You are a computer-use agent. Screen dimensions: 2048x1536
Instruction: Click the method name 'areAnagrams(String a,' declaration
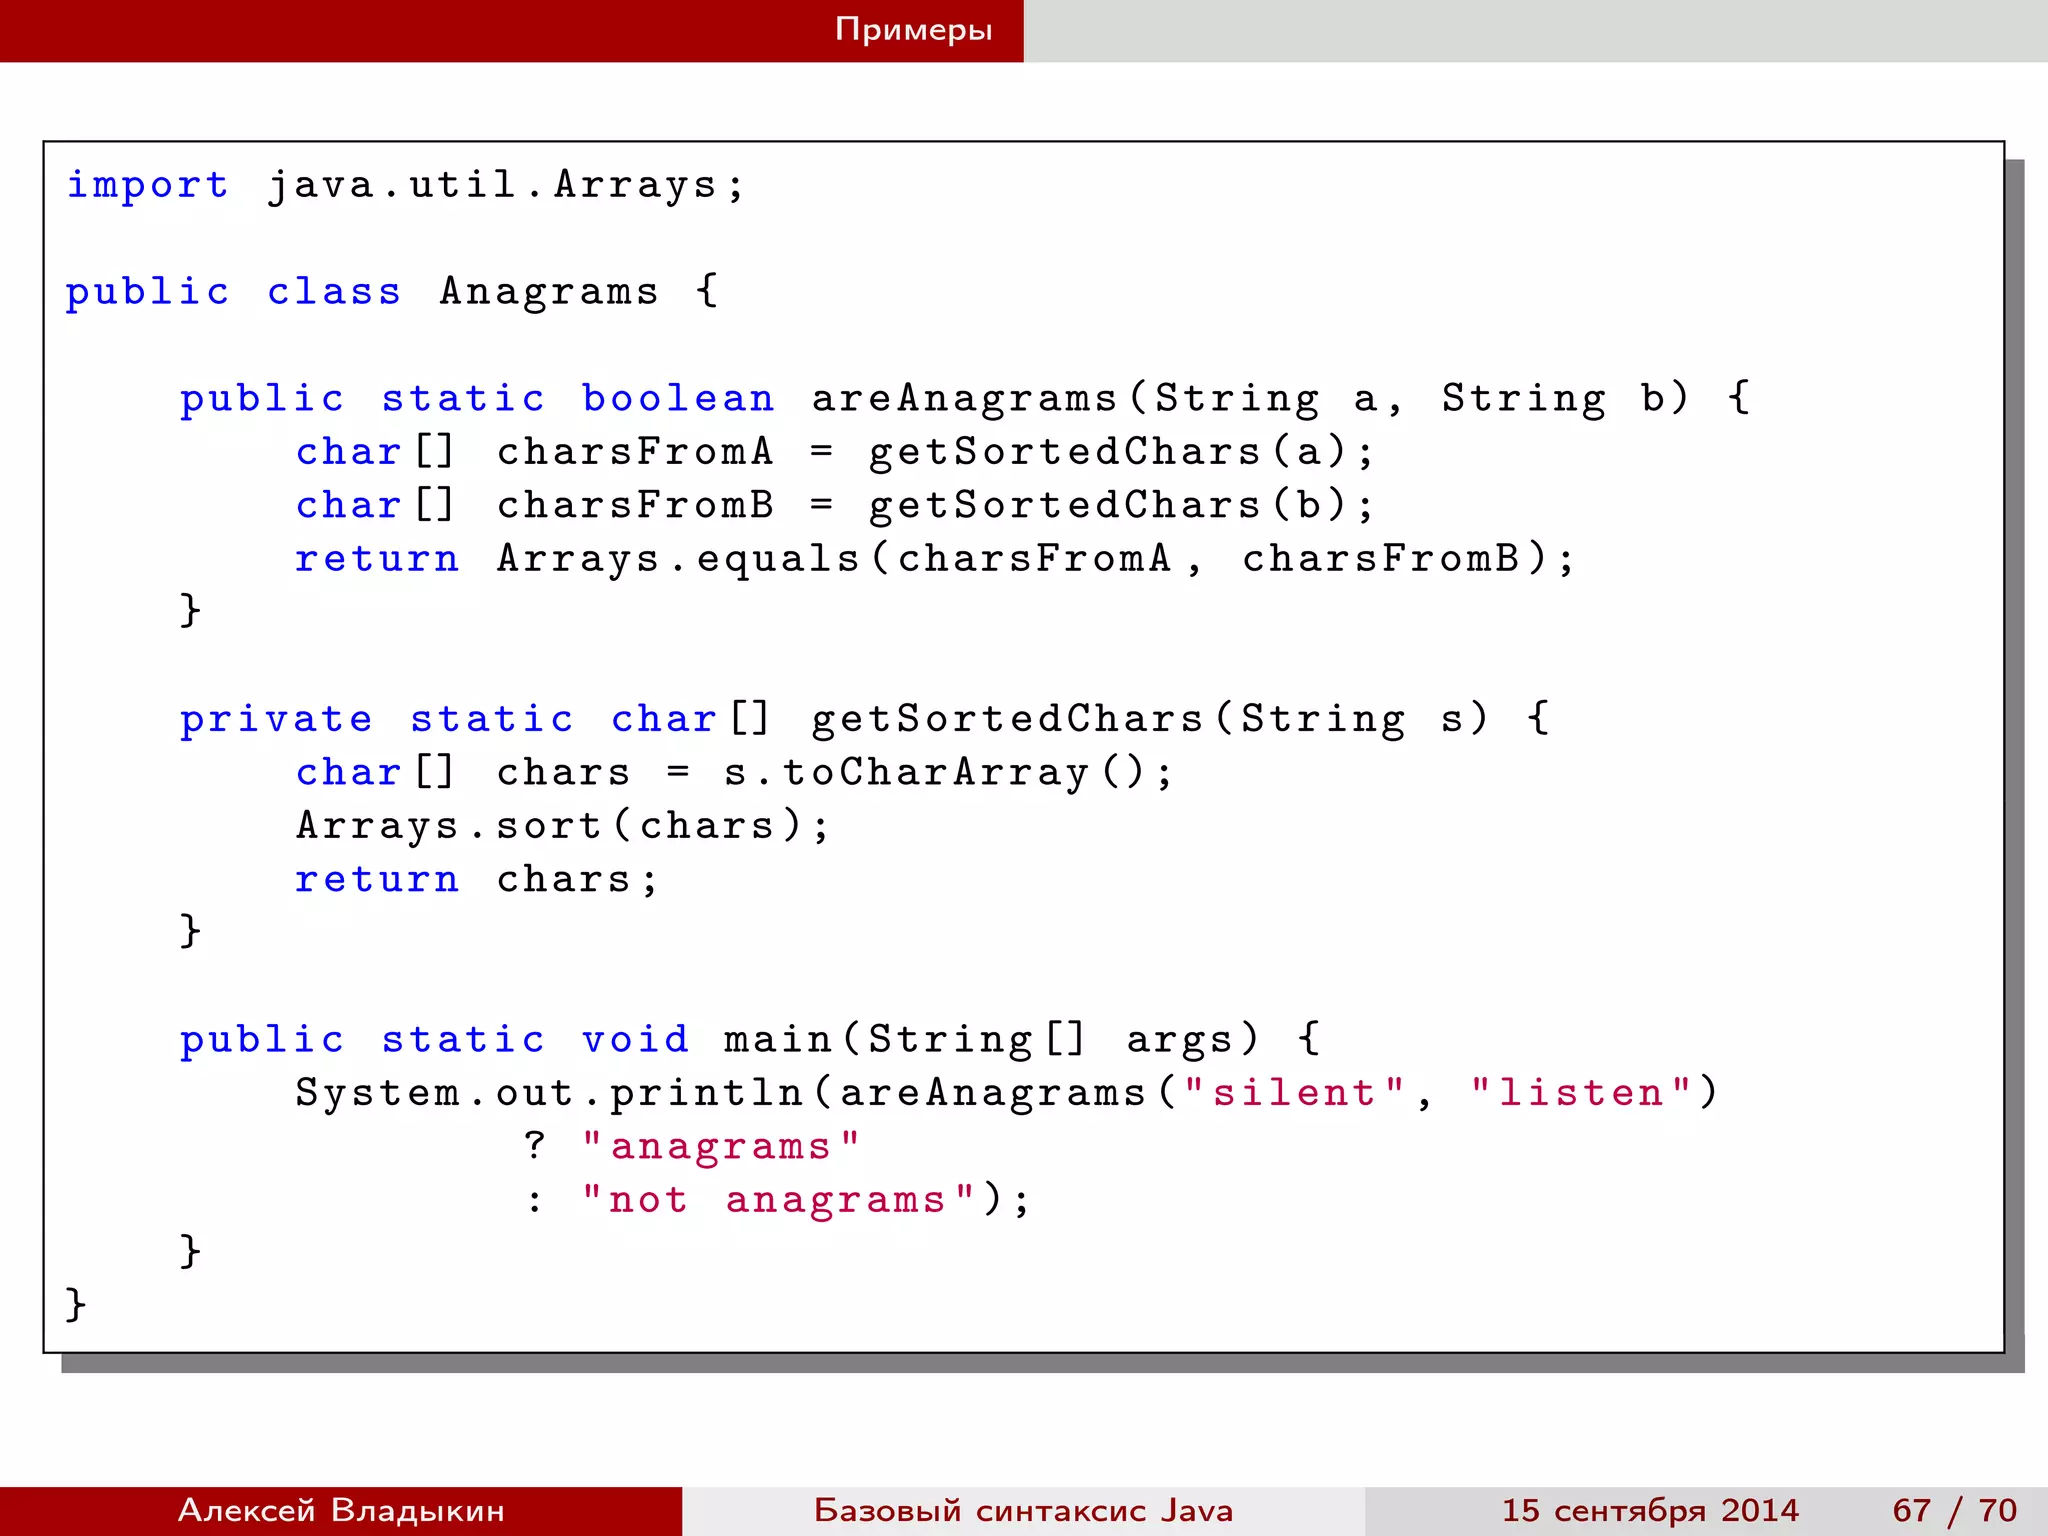tap(1108, 399)
